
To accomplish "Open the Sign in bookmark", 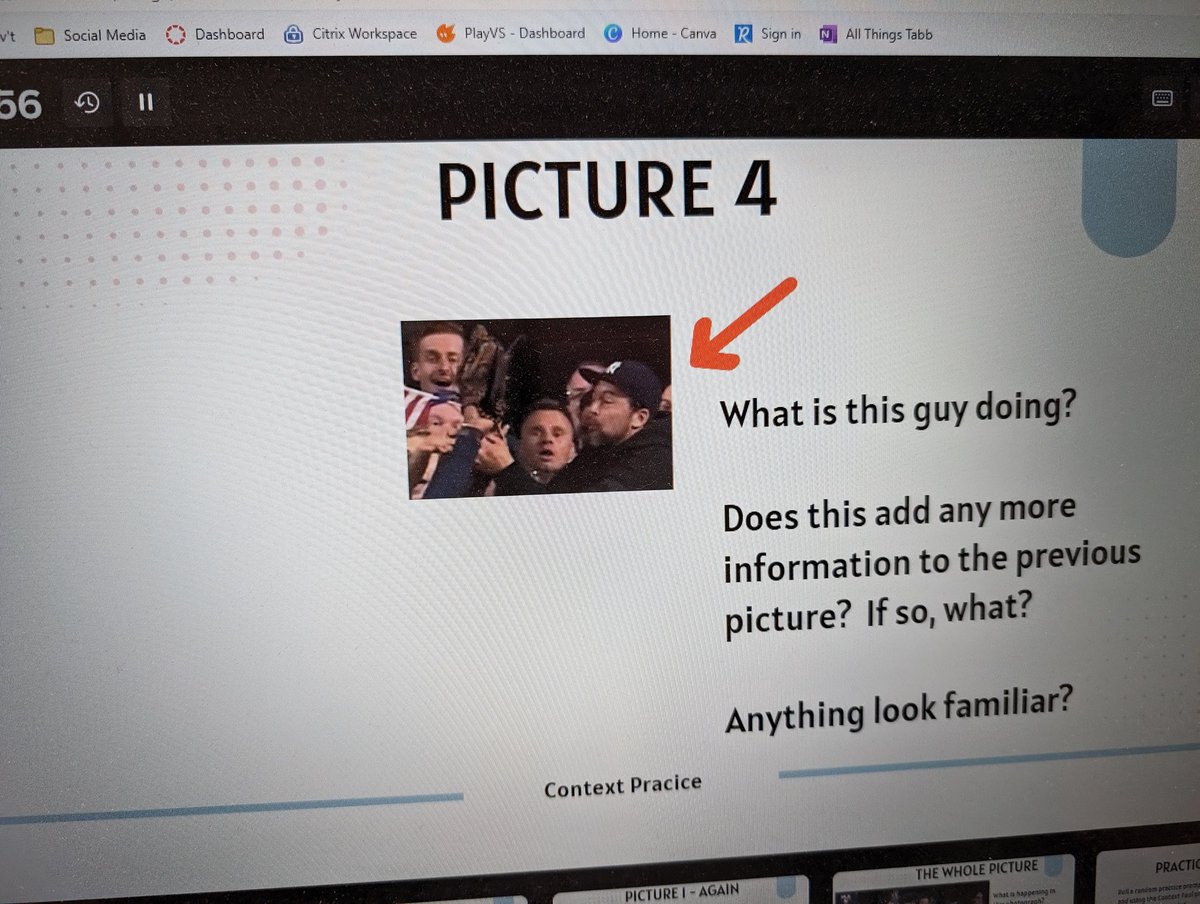I will coord(767,34).
